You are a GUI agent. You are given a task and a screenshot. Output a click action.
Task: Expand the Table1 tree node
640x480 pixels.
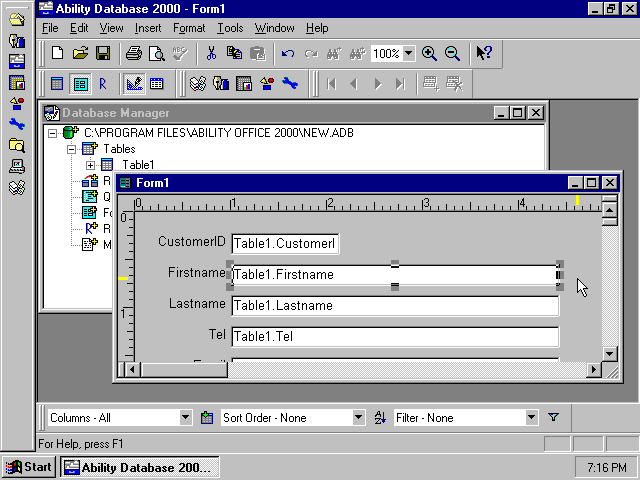[x=91, y=165]
